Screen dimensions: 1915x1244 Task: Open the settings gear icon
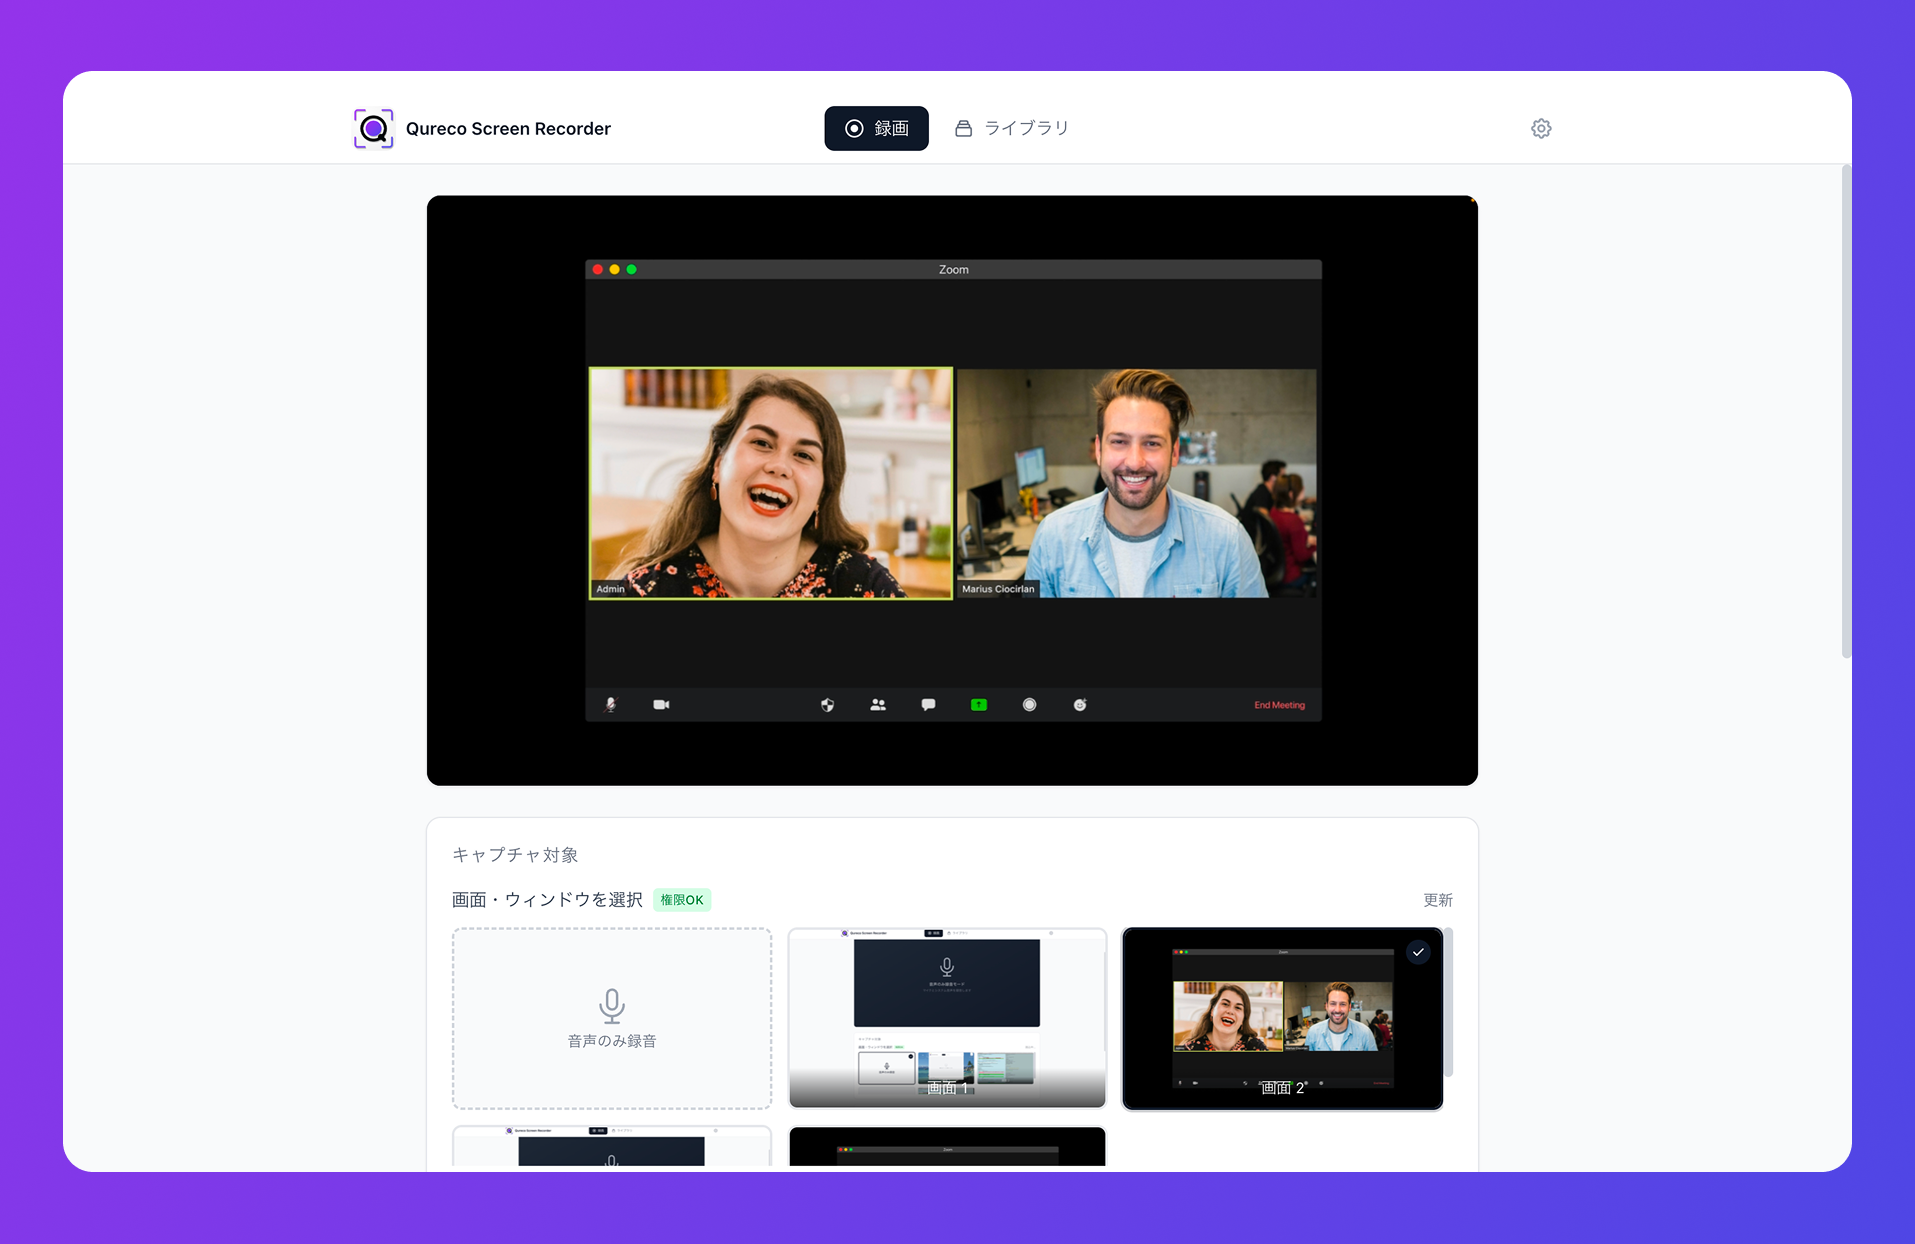pos(1541,128)
